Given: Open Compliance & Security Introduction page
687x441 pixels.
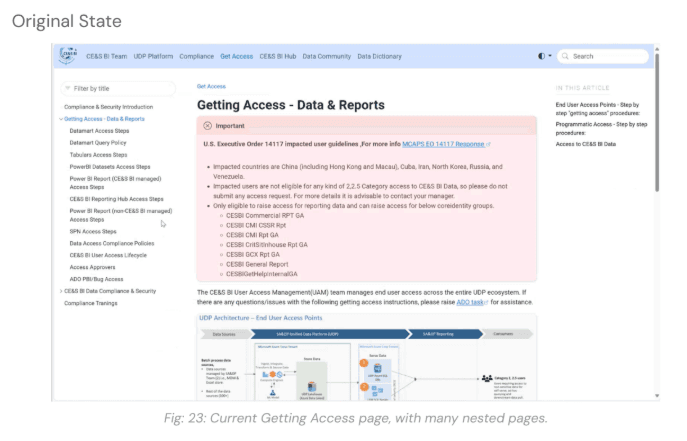Looking at the screenshot, I should click(109, 107).
